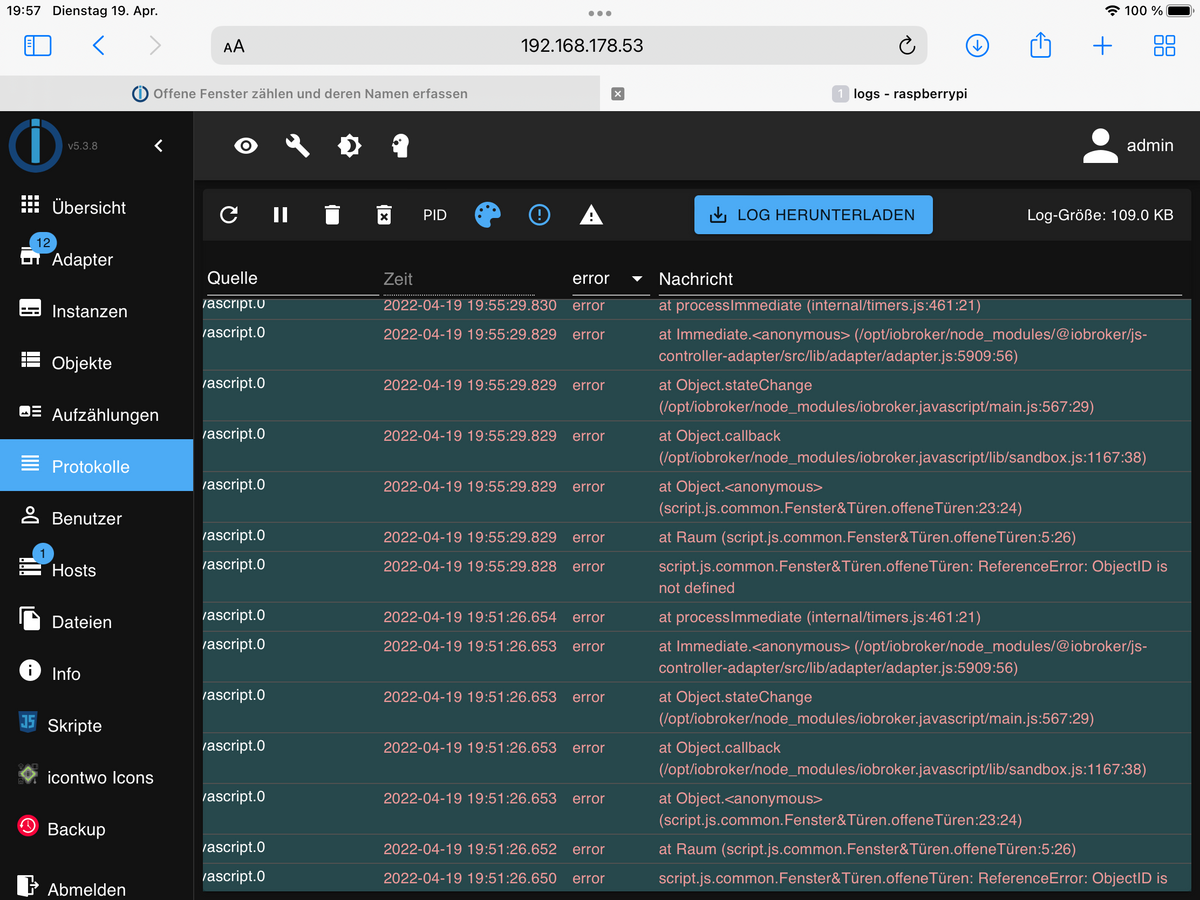This screenshot has height=900, width=1200.
Task: Click the head expert mode icon
Action: pyautogui.click(x=401, y=146)
